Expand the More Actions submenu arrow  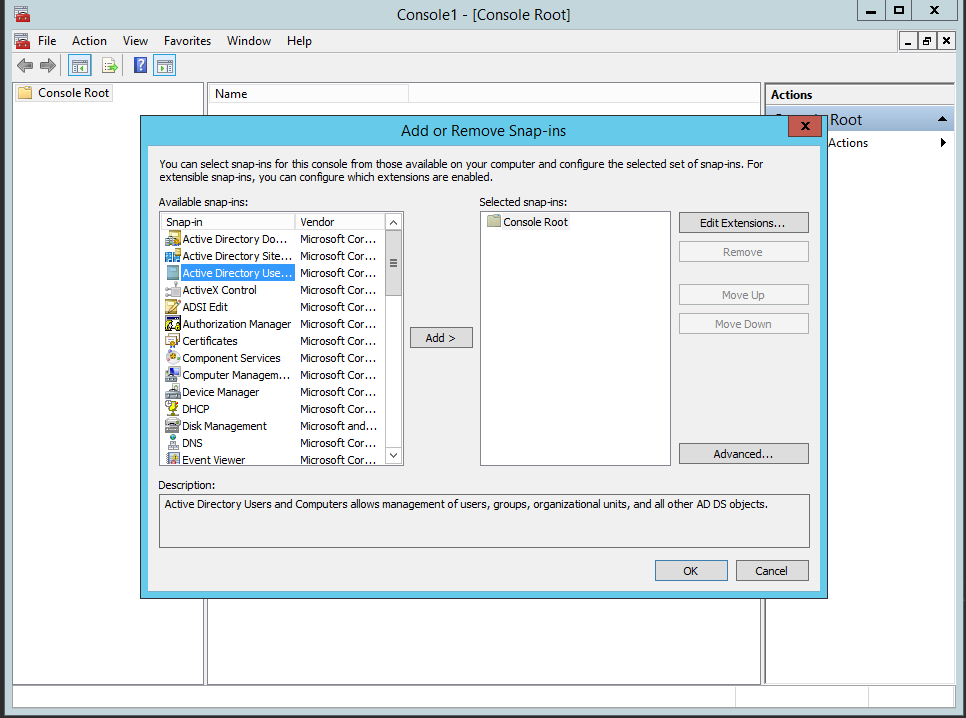click(943, 143)
